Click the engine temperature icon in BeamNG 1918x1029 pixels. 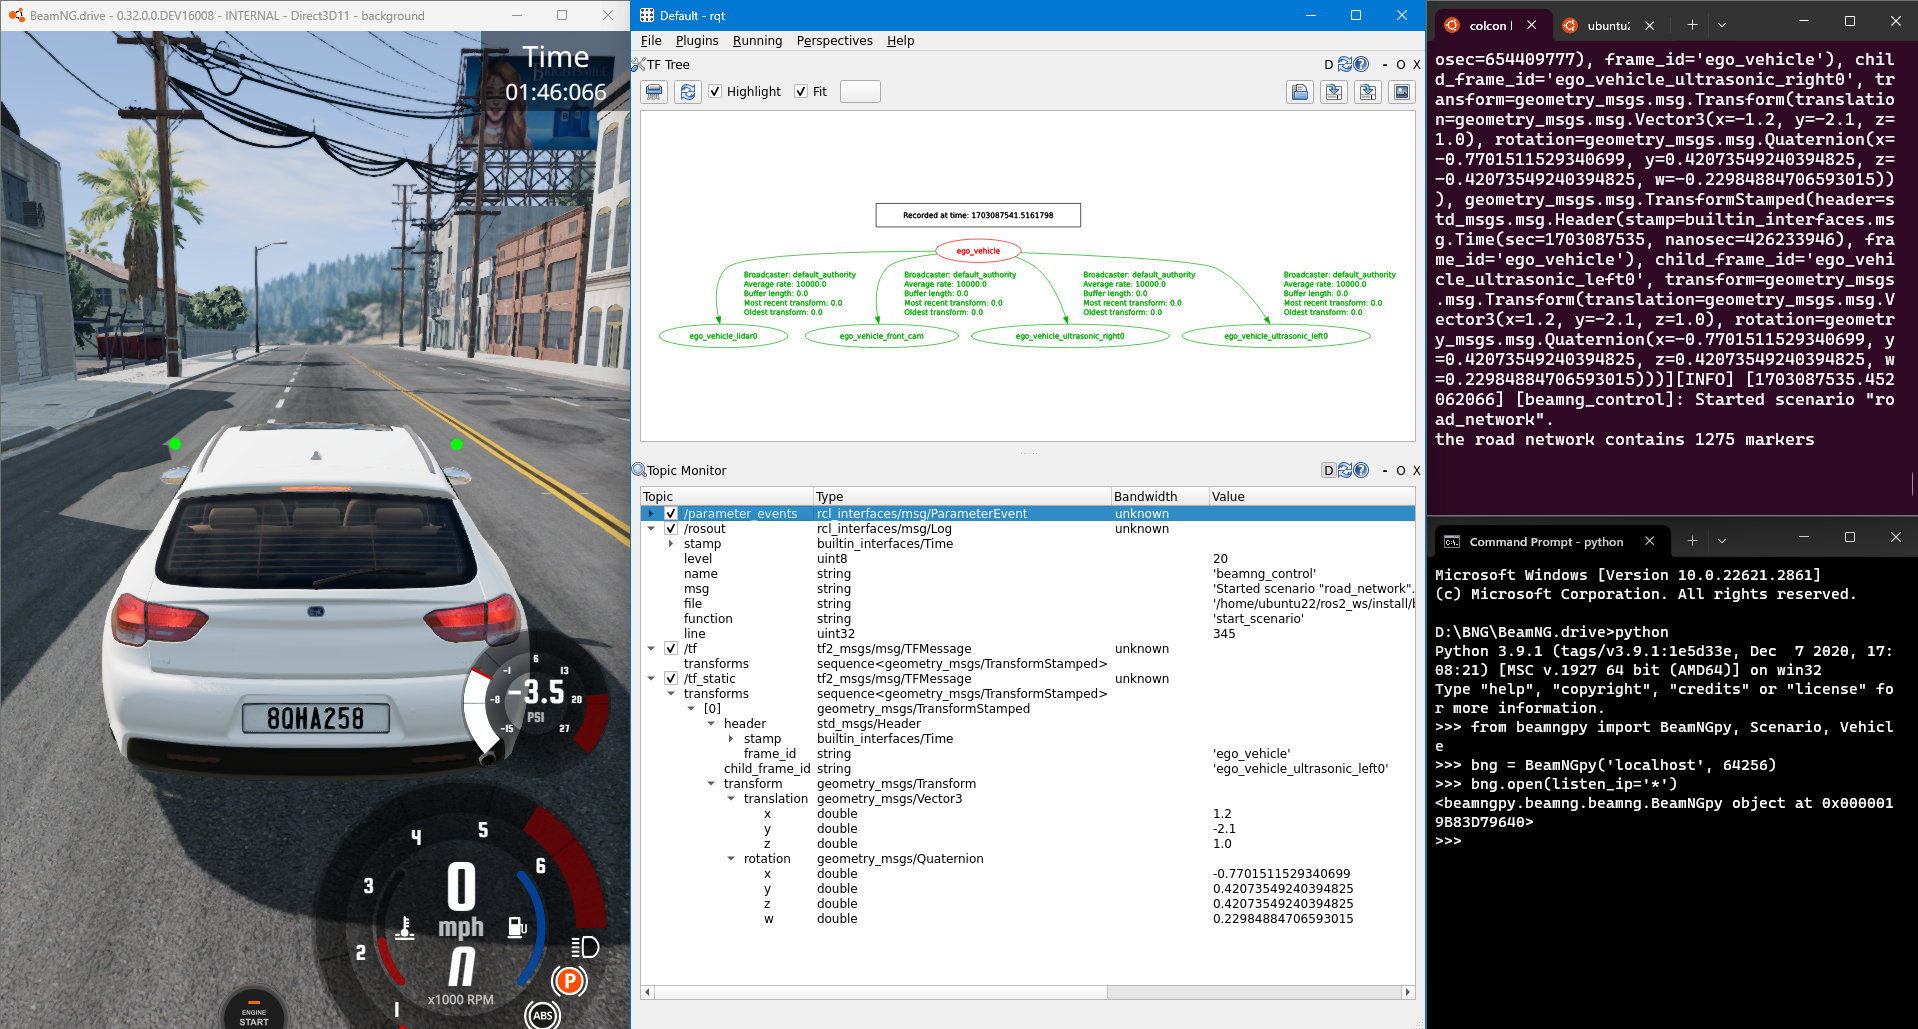point(405,928)
